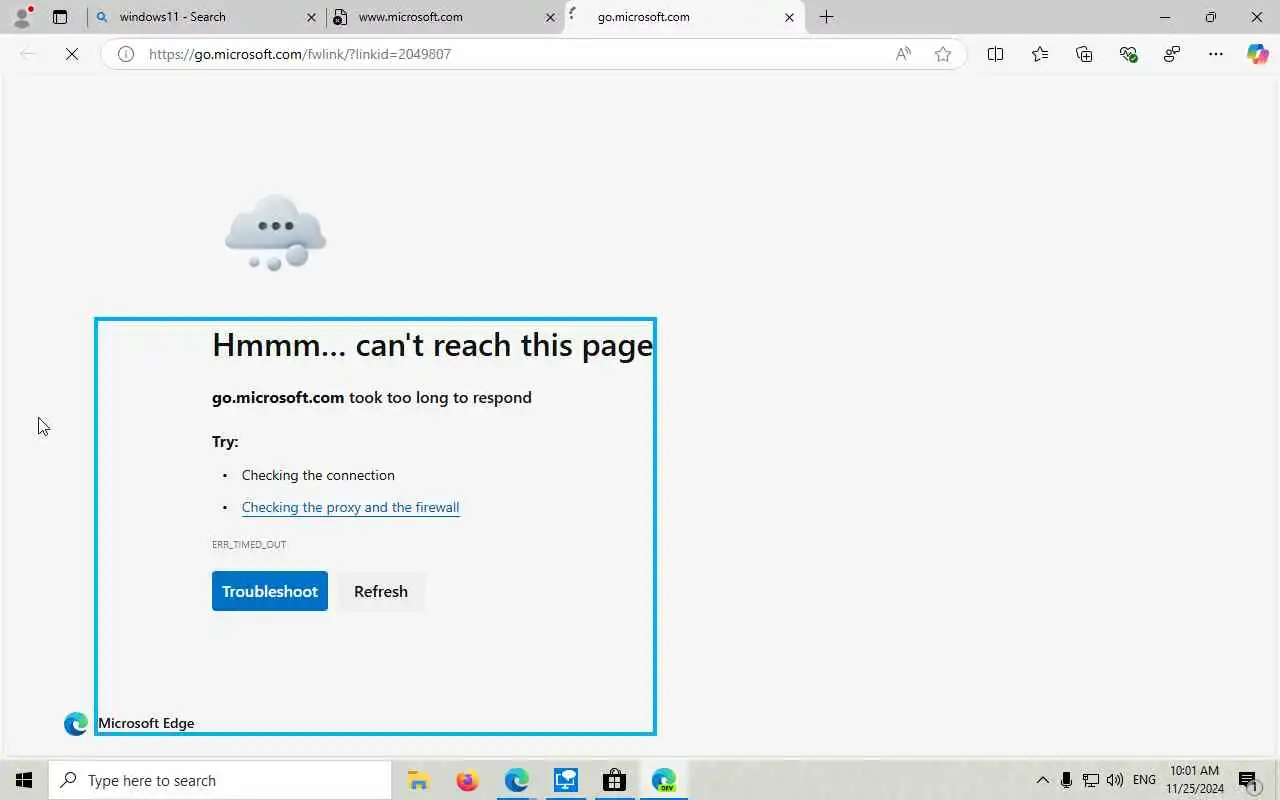This screenshot has height=800, width=1280.
Task: Open Browser essentials heart icon
Action: [x=1128, y=54]
